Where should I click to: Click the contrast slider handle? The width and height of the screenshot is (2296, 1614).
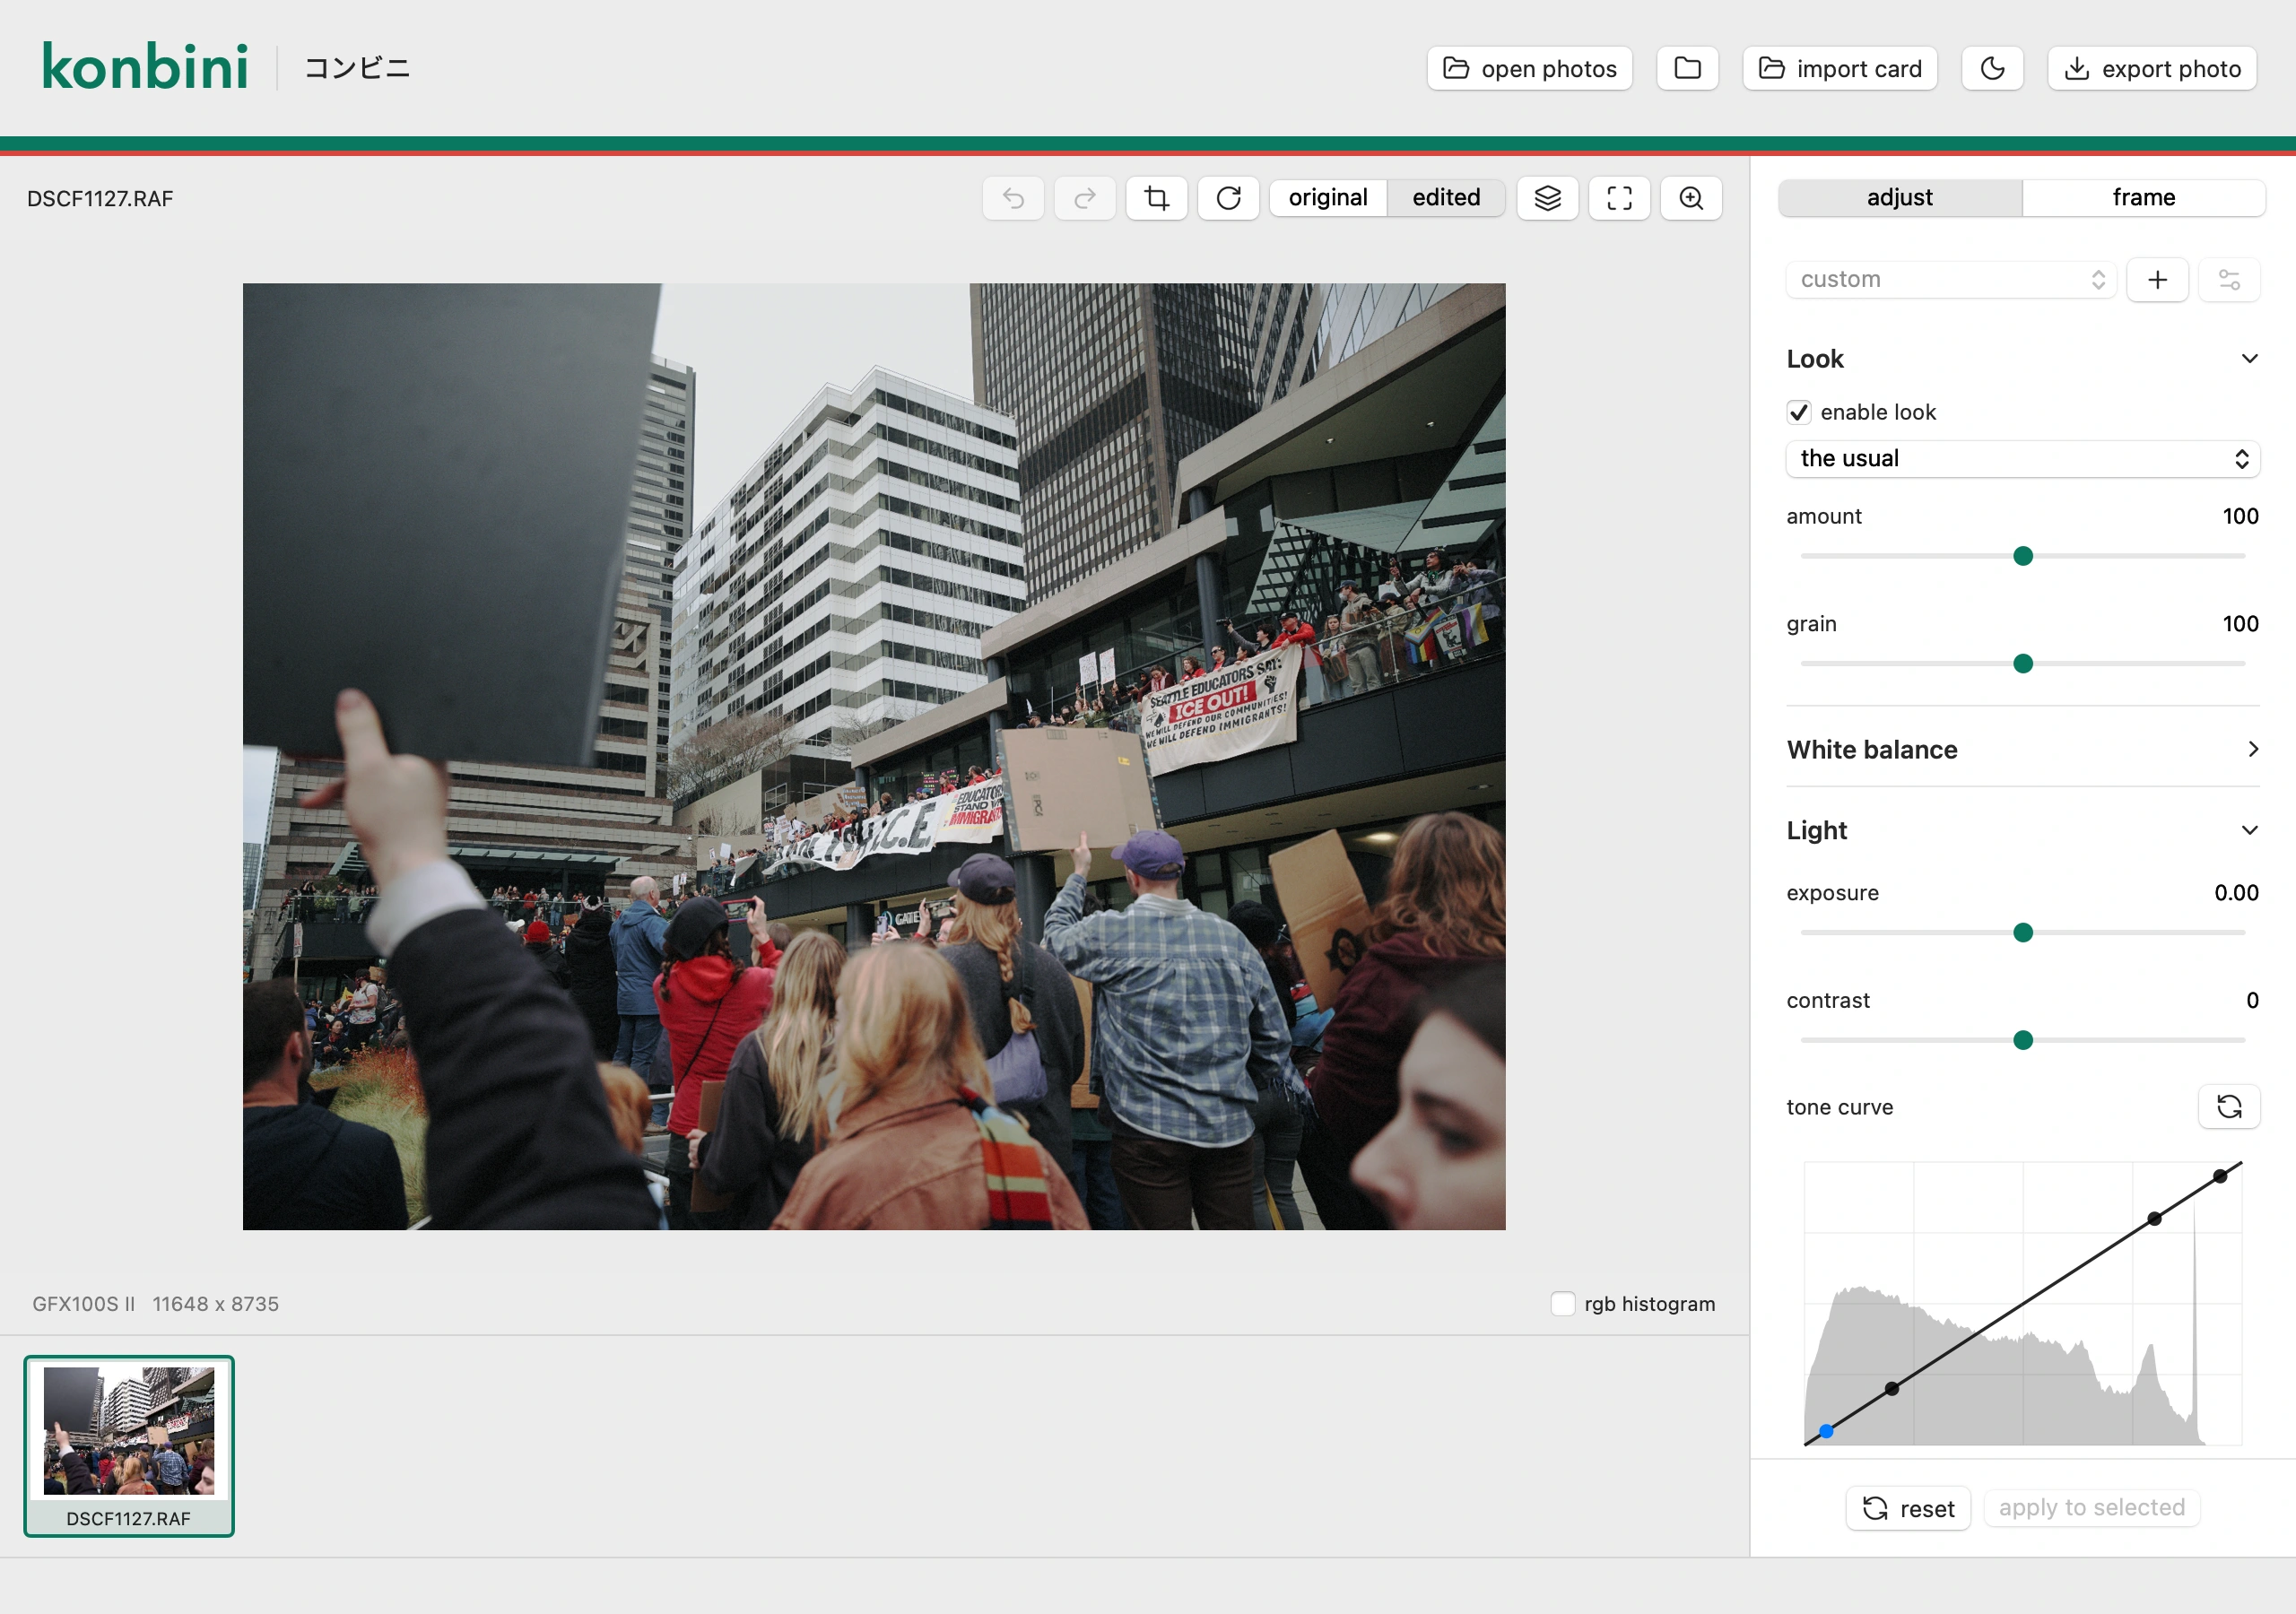pyautogui.click(x=2023, y=1040)
